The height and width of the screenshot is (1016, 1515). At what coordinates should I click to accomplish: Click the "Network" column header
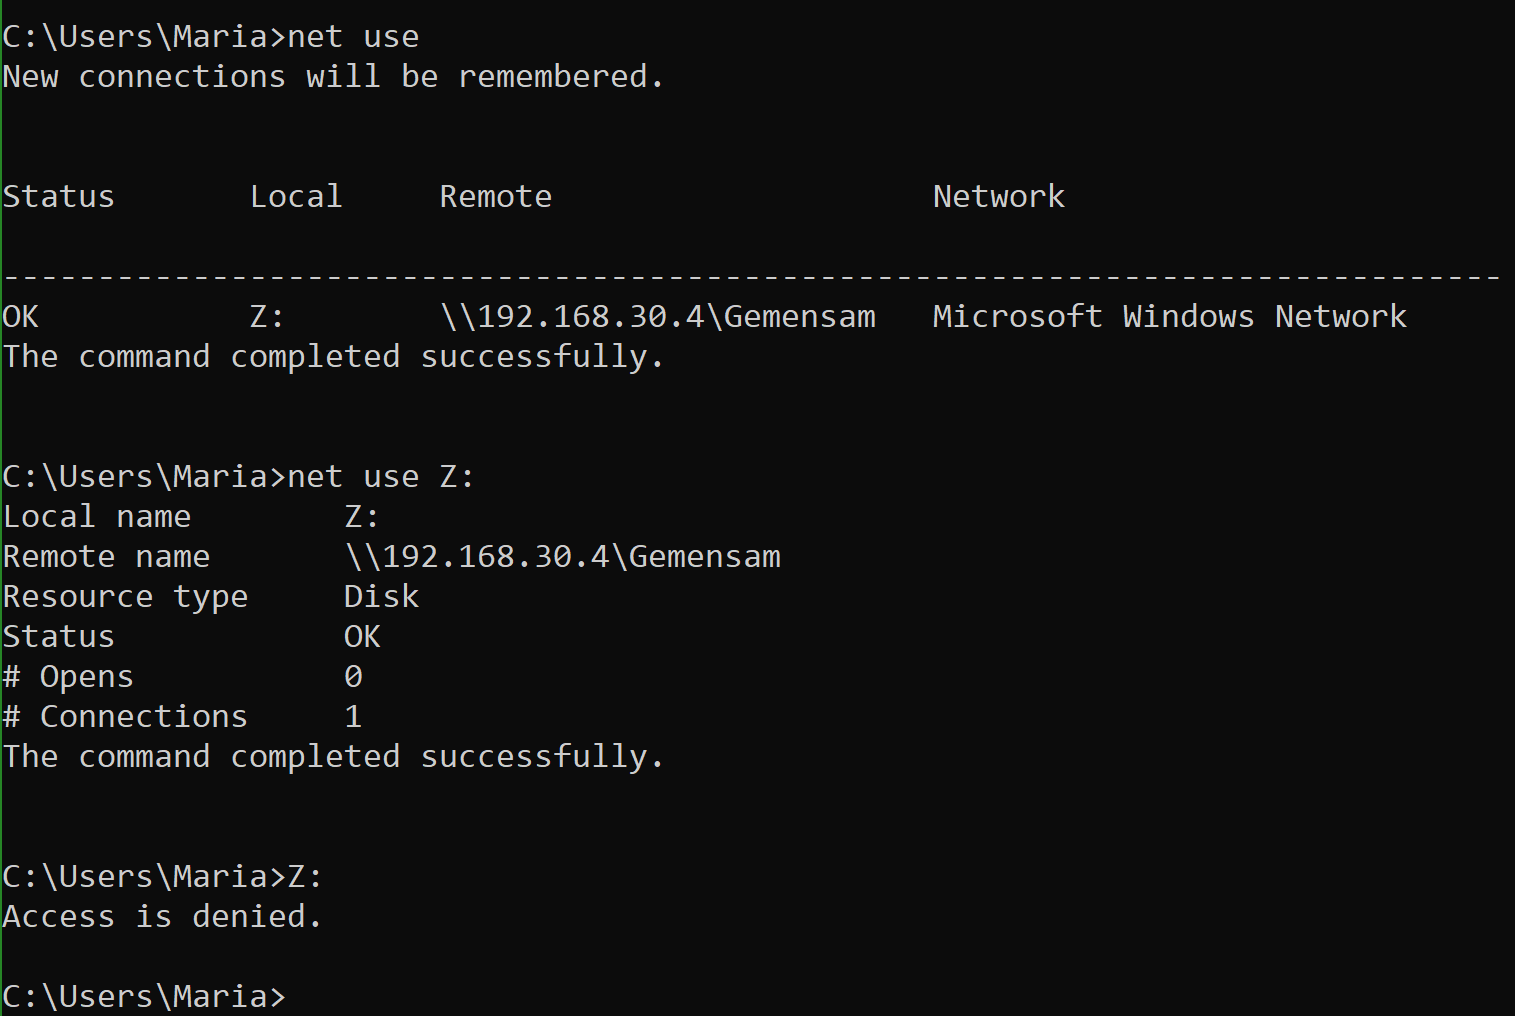pyautogui.click(x=999, y=197)
